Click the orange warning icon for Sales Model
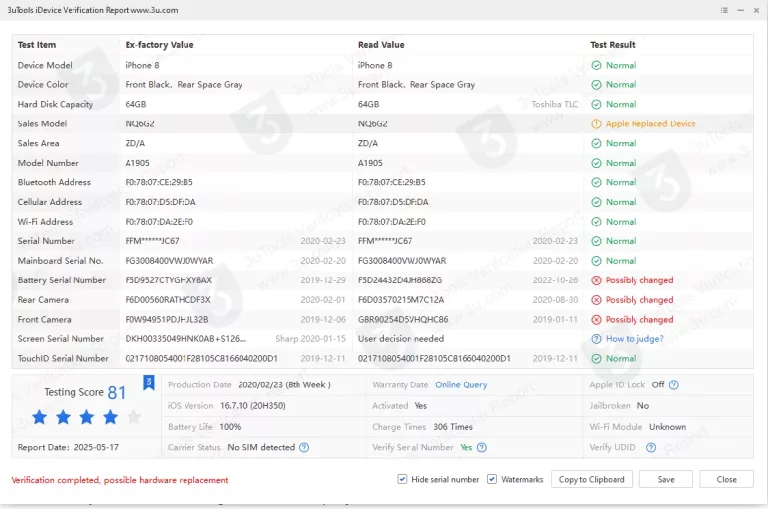The image size is (768, 509). point(596,124)
